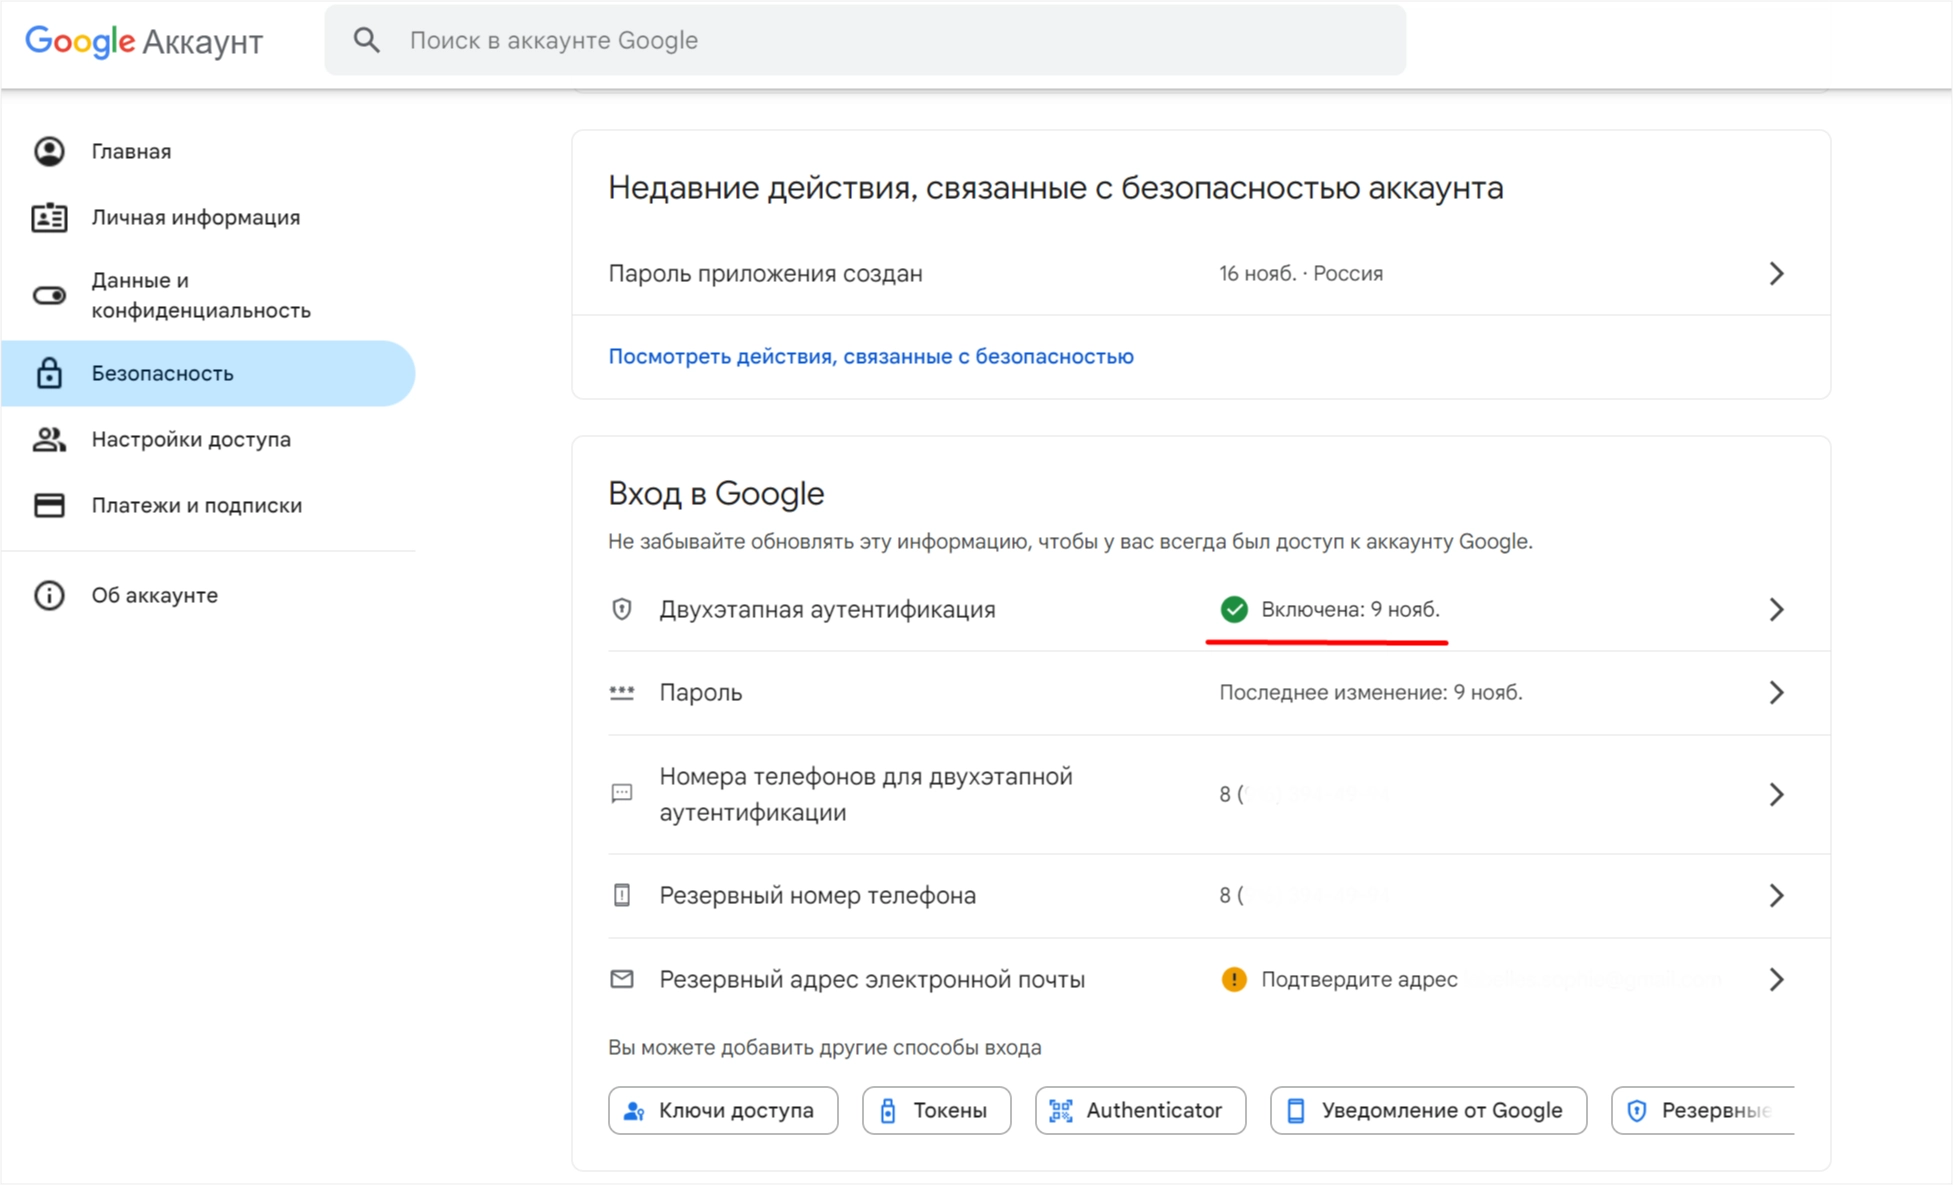
Task: Click the Authenticator button
Action: point(1140,1110)
